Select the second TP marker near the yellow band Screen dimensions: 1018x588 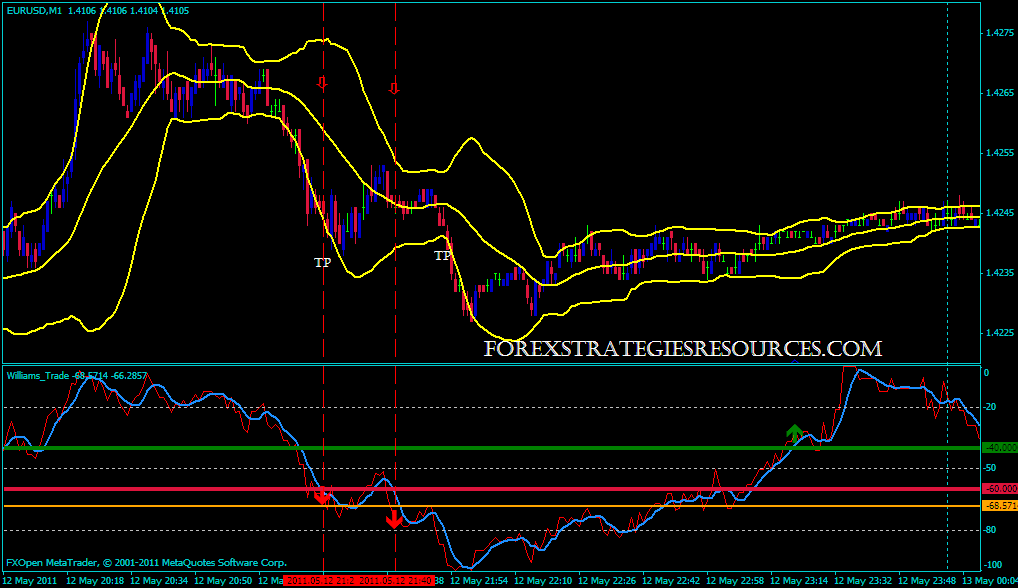point(441,255)
